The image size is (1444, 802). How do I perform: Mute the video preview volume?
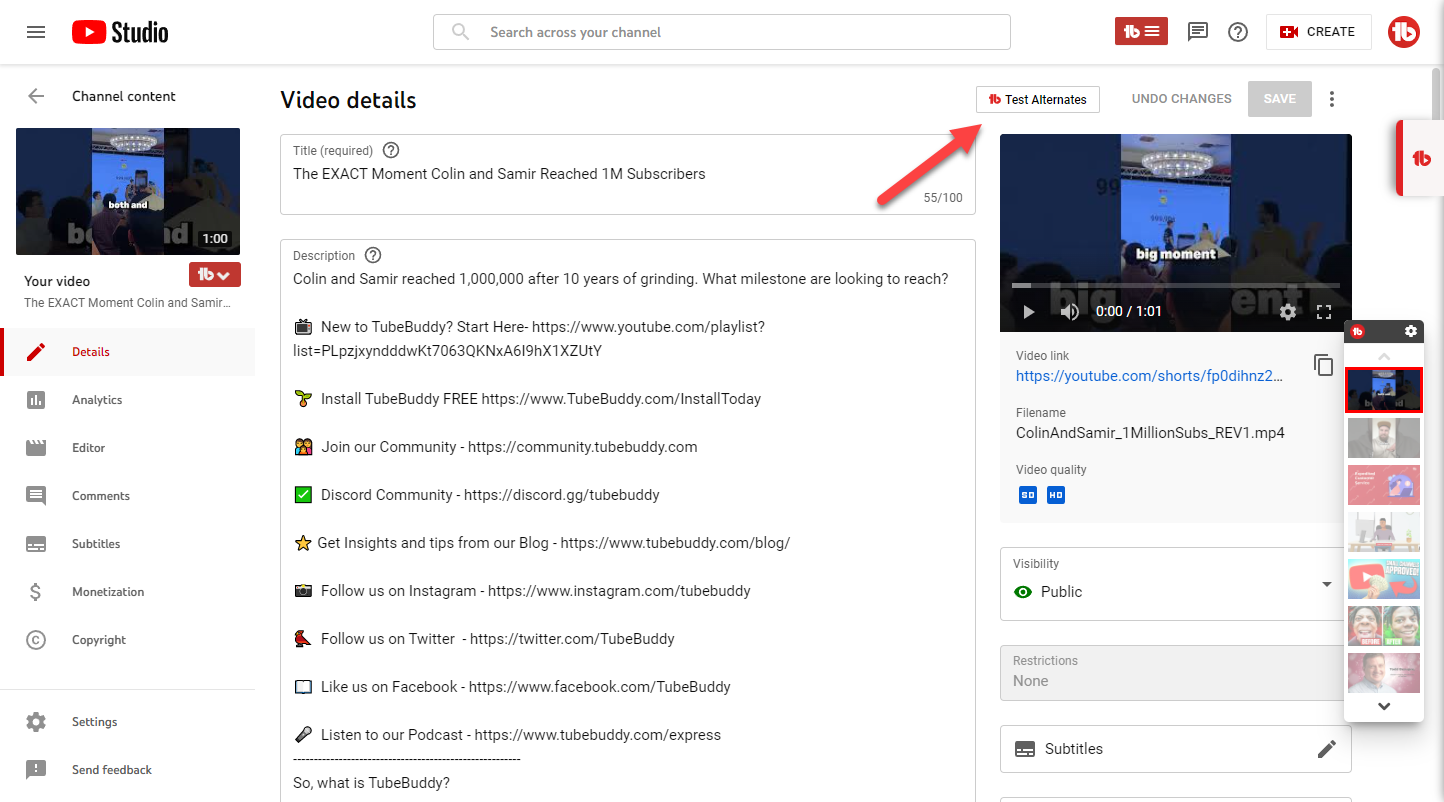click(1069, 311)
